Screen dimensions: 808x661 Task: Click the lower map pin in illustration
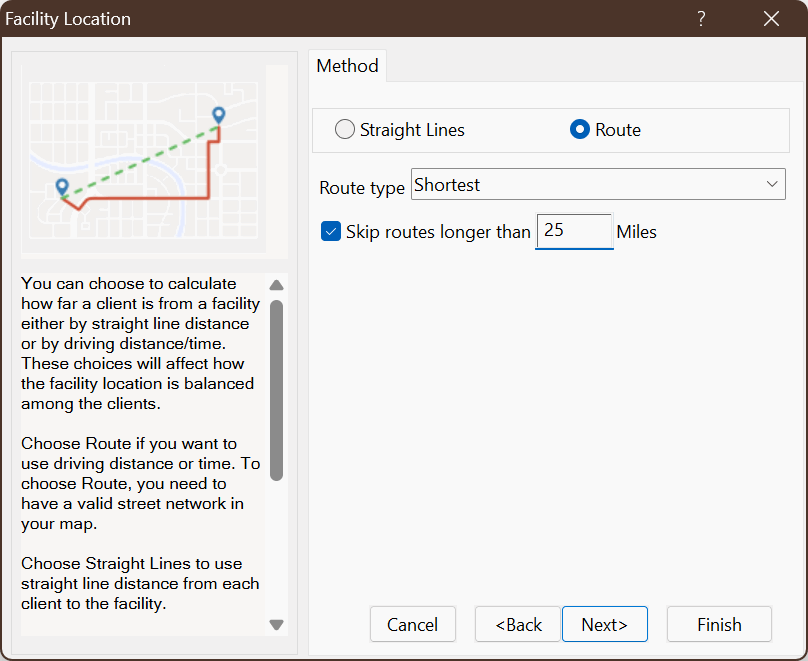coord(62,187)
